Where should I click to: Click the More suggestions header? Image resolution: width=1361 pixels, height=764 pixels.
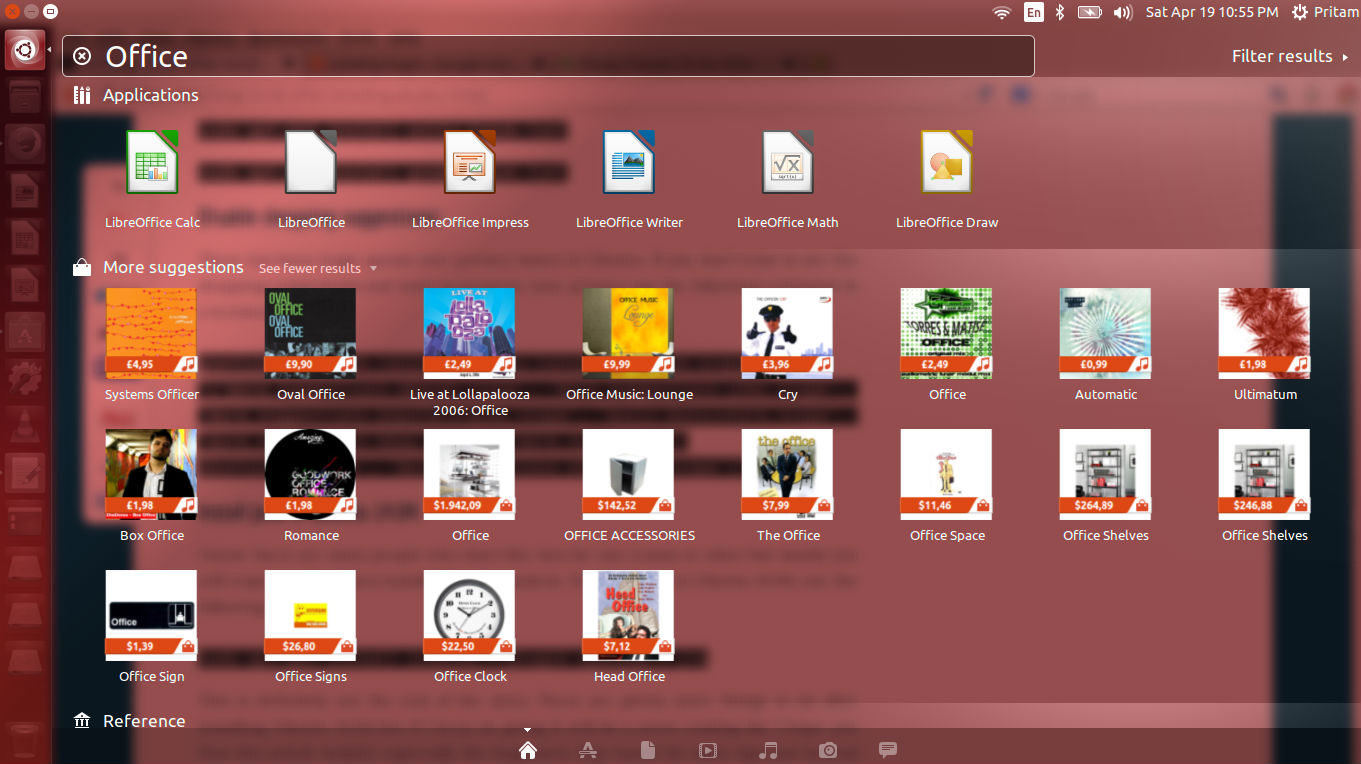coord(159,268)
